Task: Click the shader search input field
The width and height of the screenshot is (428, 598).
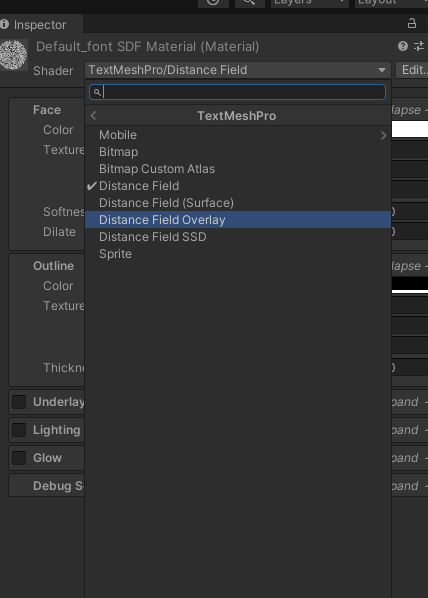Action: tap(237, 92)
